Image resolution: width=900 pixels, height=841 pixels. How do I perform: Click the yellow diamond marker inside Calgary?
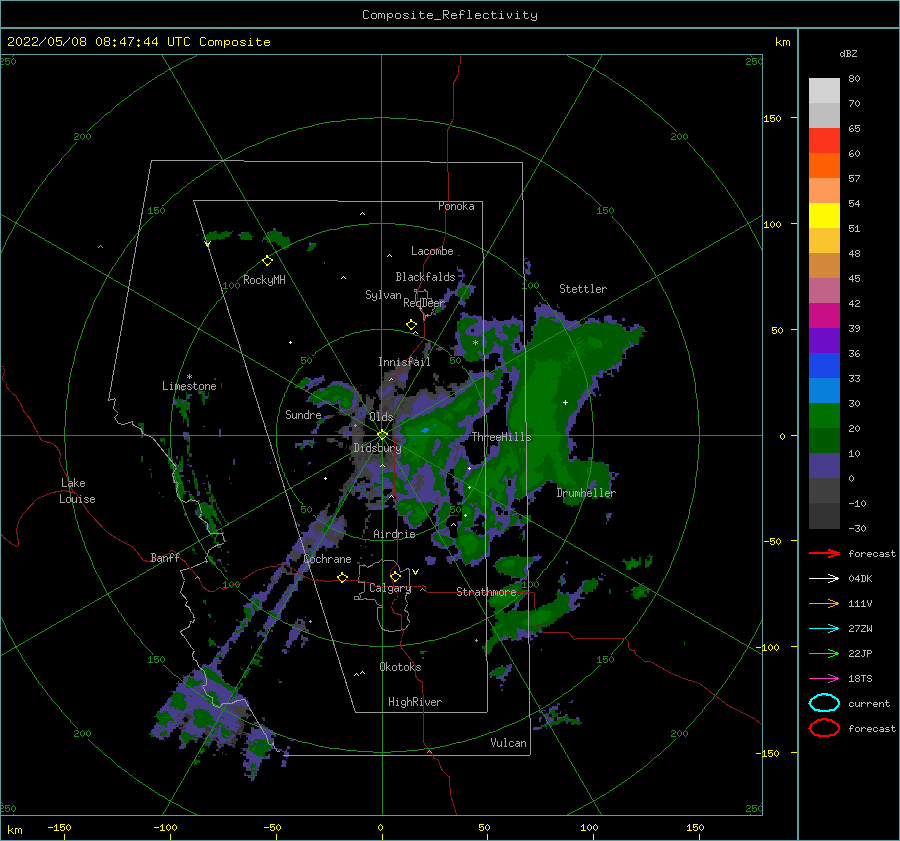pos(395,576)
